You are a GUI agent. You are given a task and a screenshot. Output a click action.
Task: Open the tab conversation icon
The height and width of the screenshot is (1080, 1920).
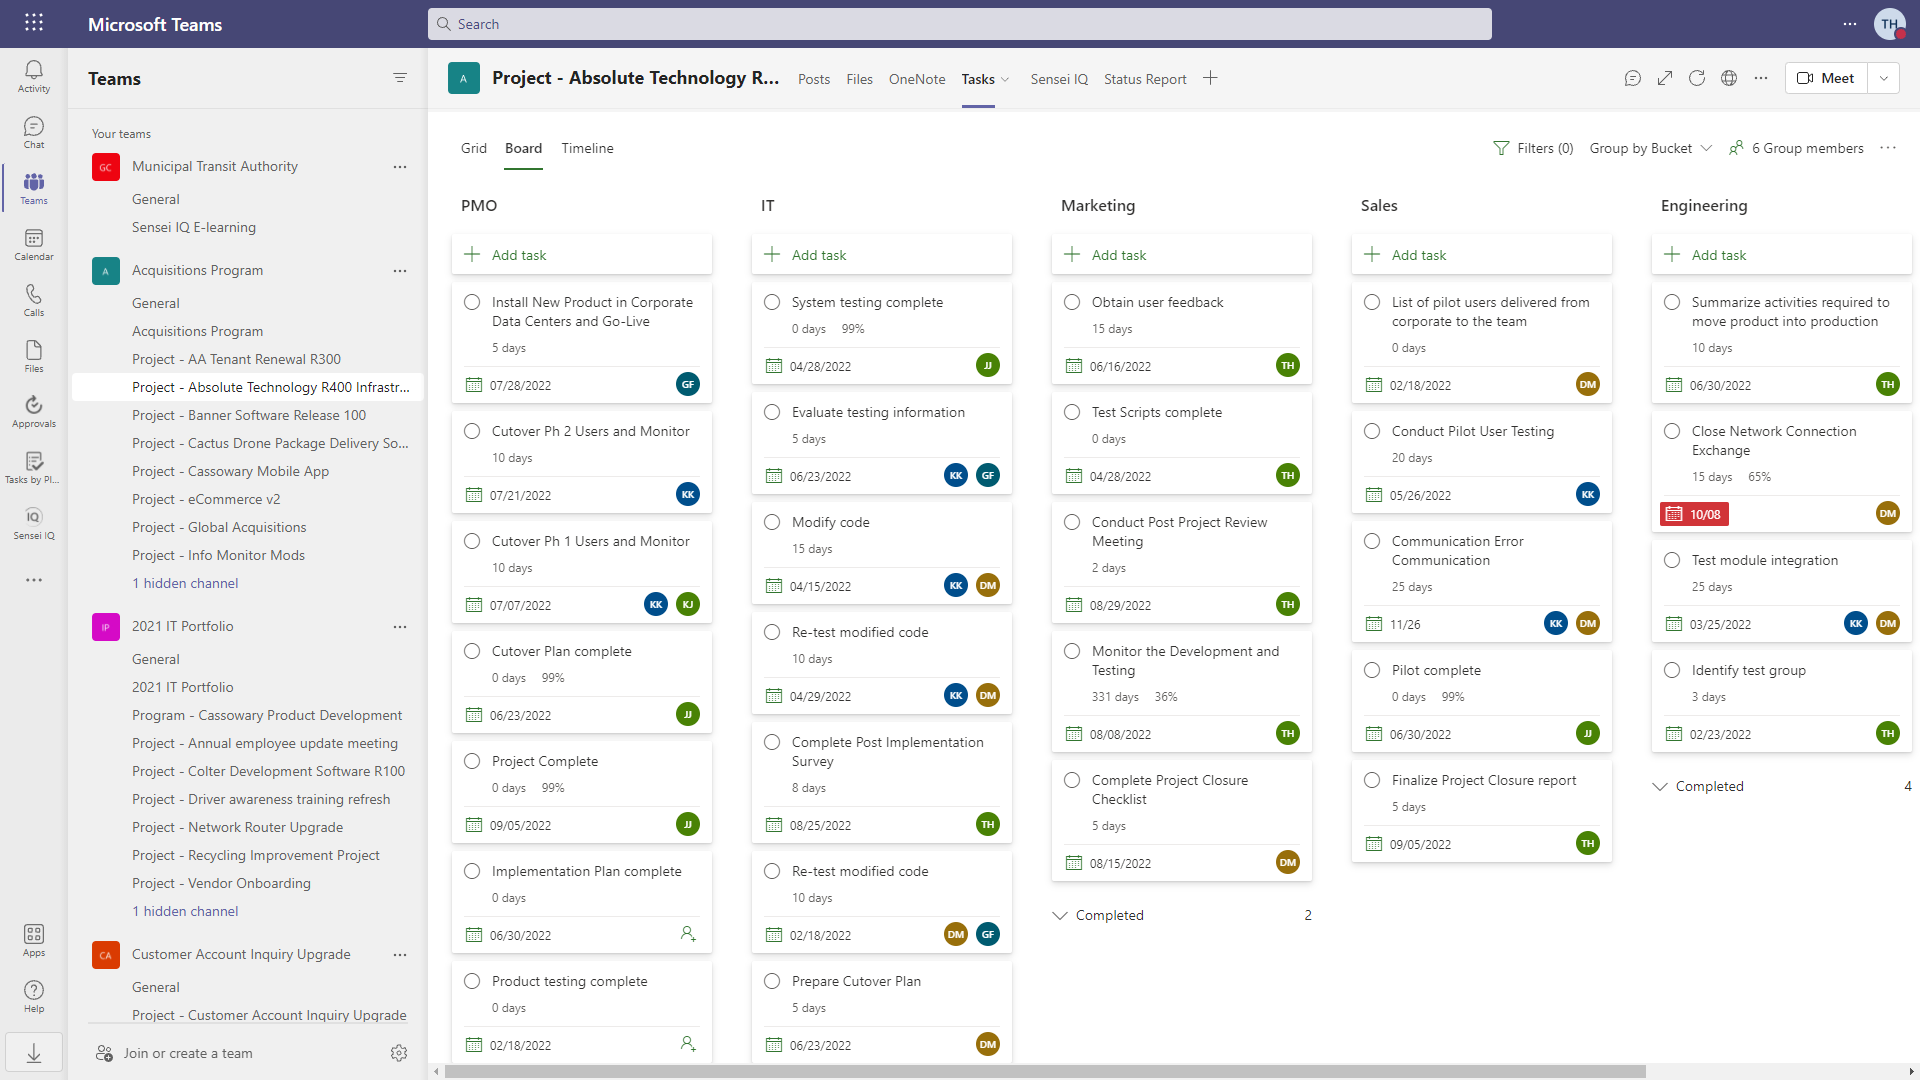[x=1633, y=78]
